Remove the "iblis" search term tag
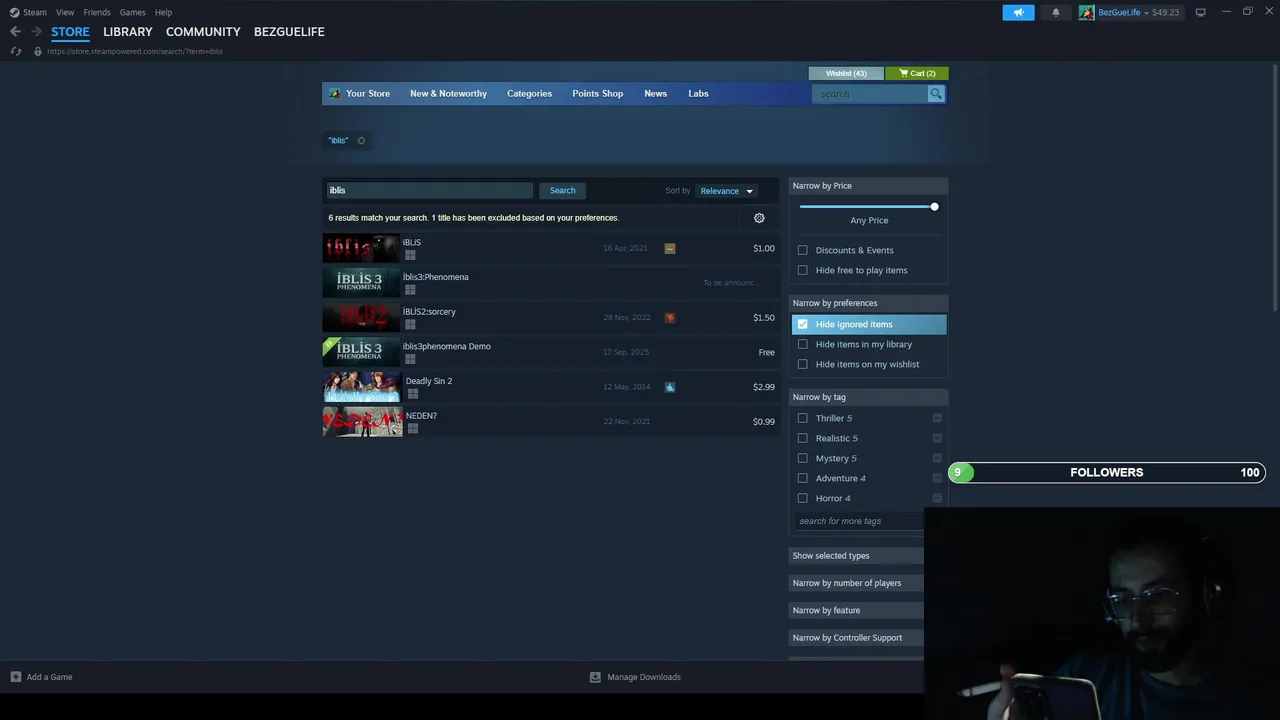Image resolution: width=1280 pixels, height=720 pixels. point(361,141)
